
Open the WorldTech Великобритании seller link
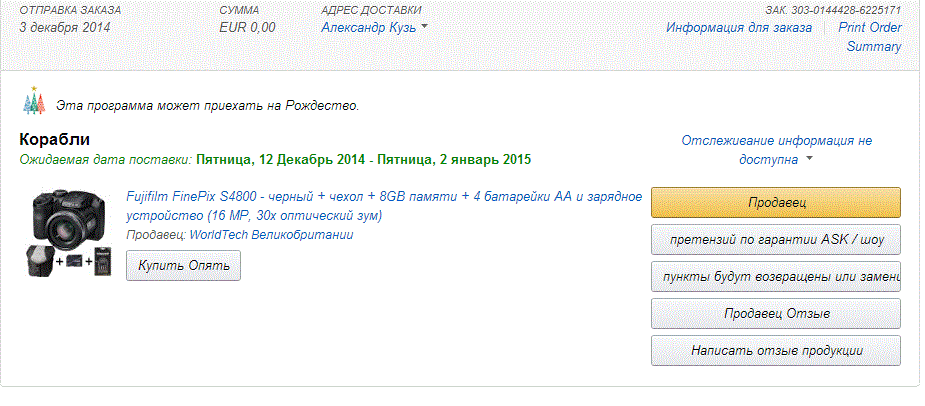(272, 235)
